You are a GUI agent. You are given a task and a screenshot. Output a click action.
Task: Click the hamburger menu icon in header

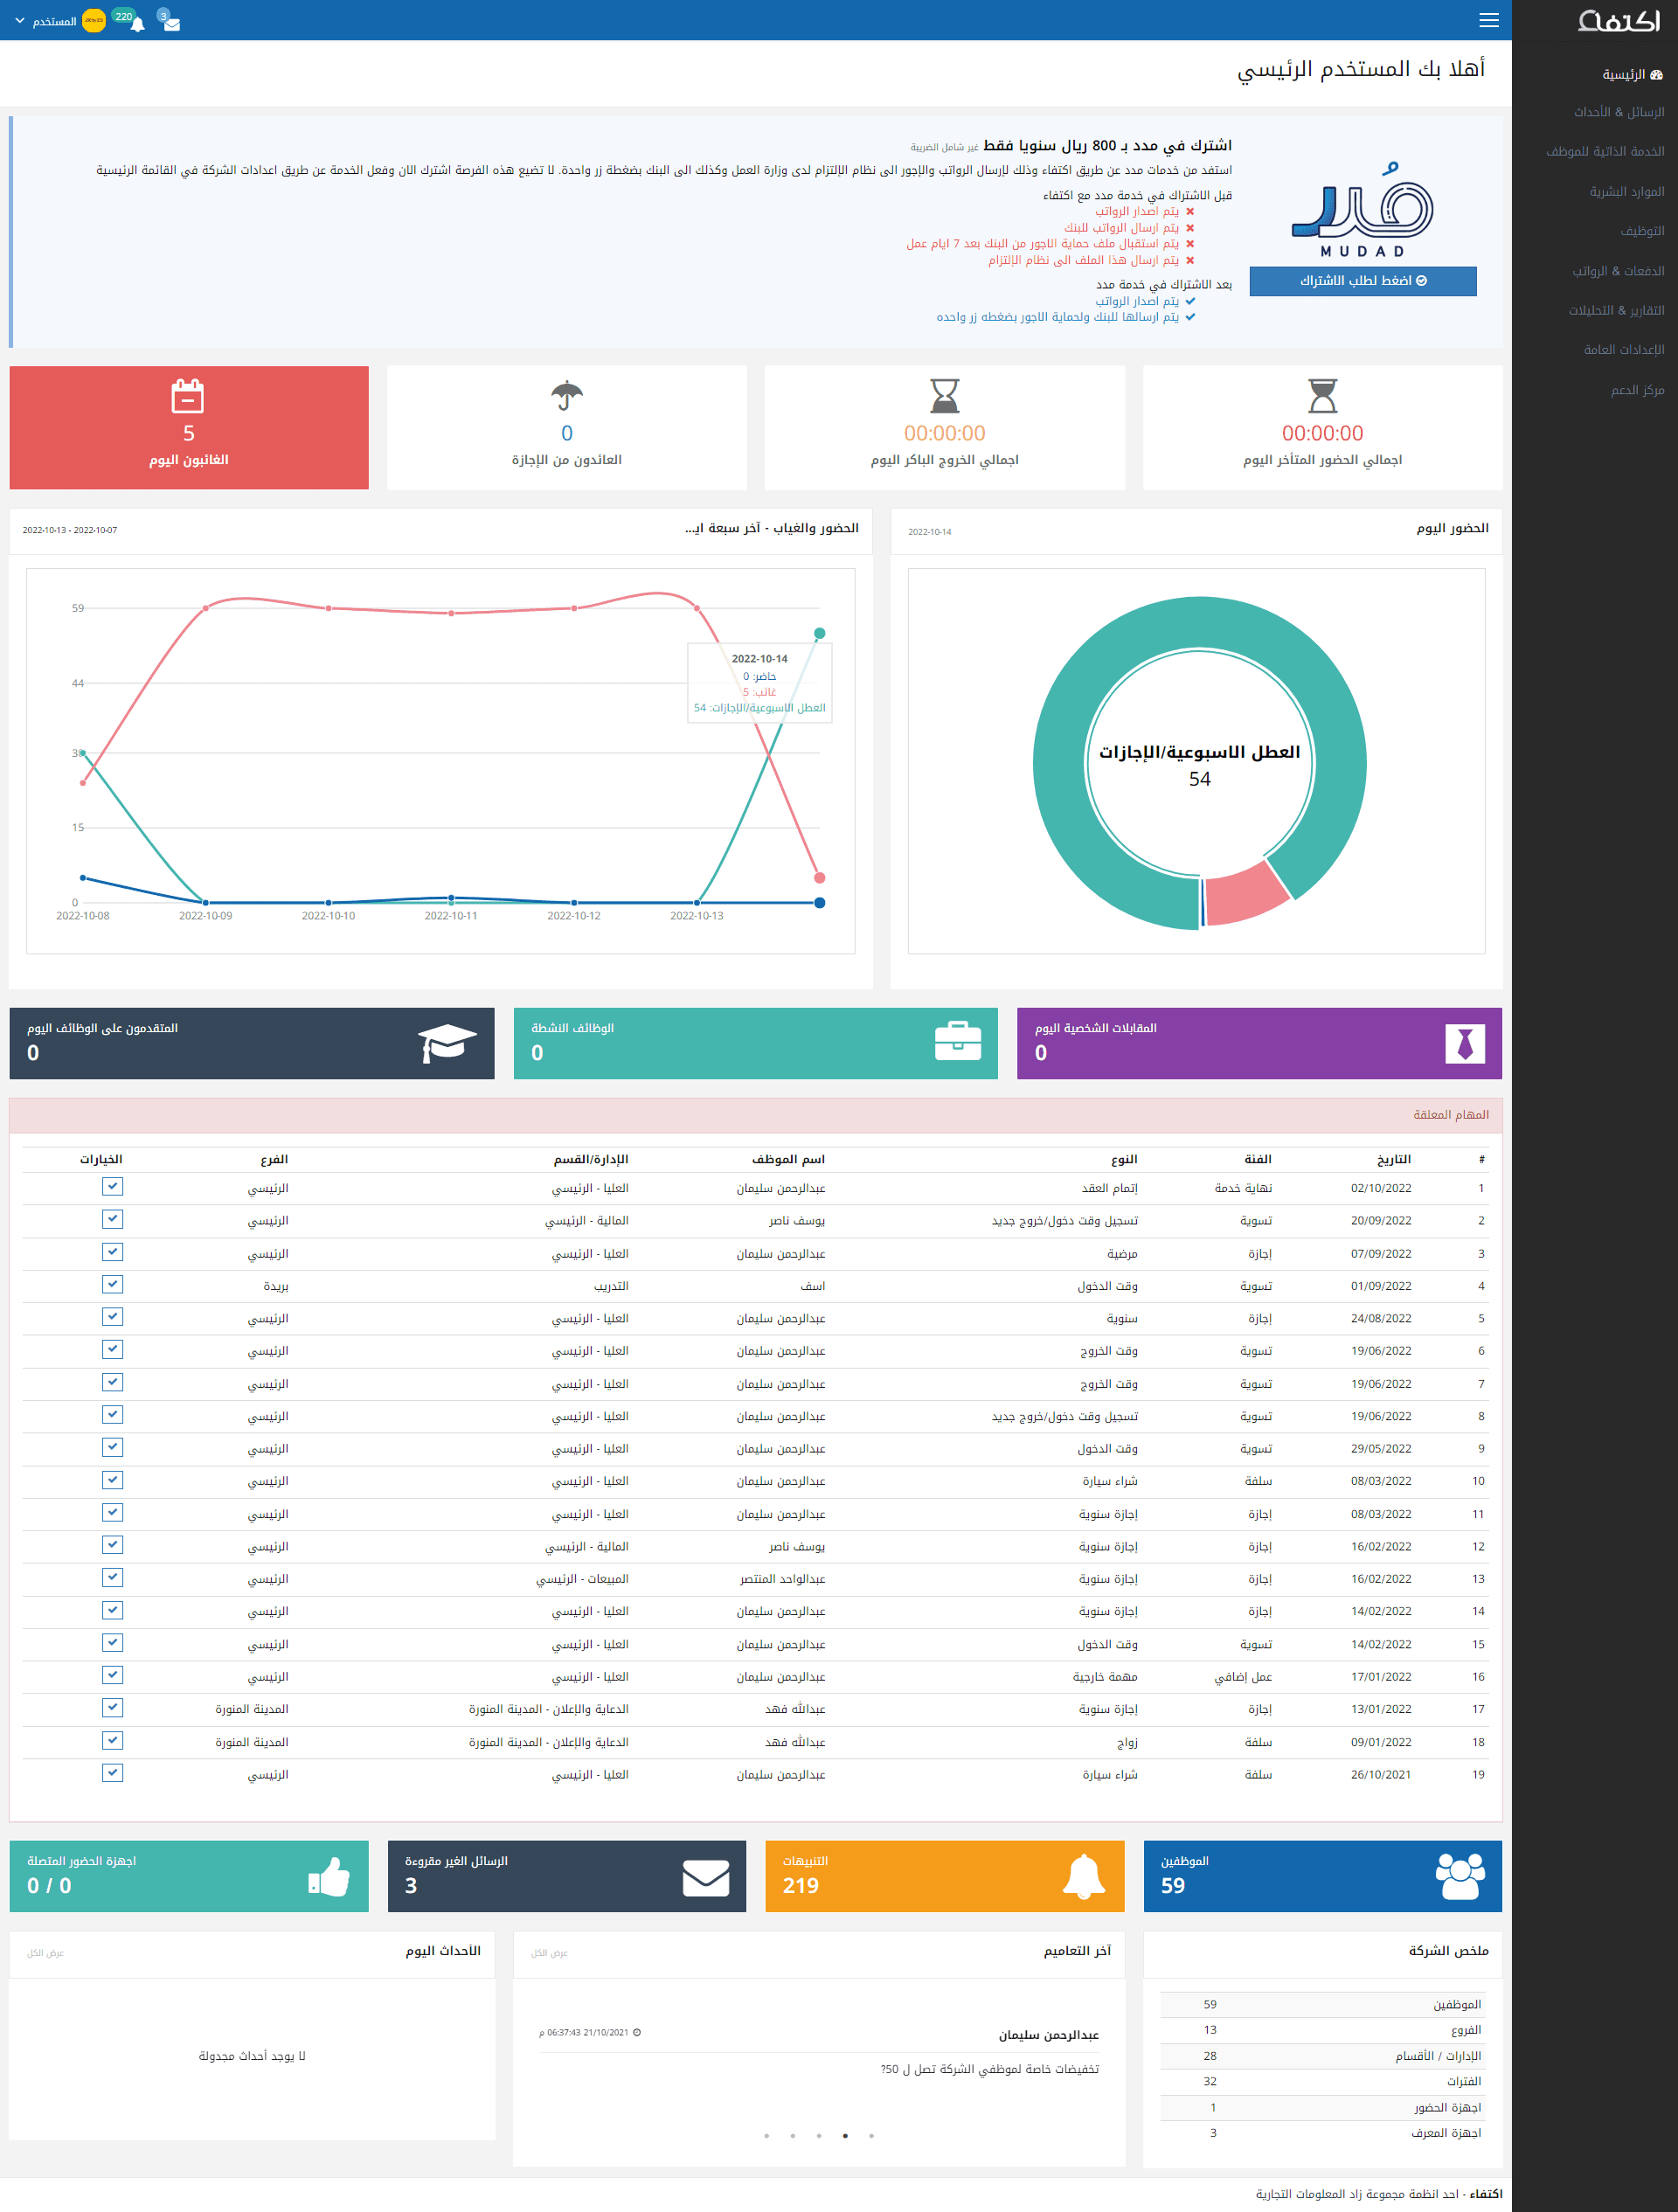[1488, 20]
